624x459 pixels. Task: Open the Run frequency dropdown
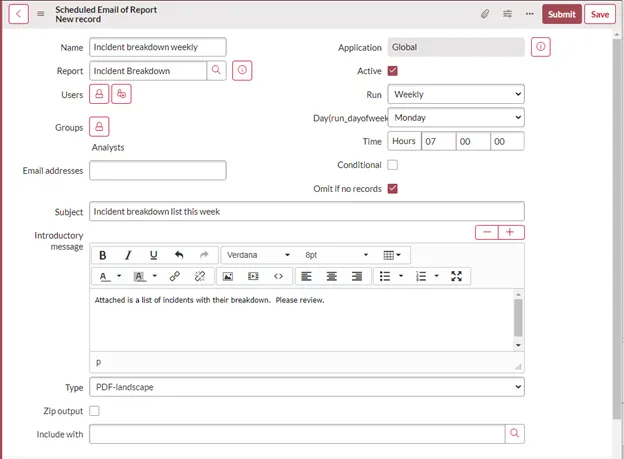pyautogui.click(x=456, y=94)
